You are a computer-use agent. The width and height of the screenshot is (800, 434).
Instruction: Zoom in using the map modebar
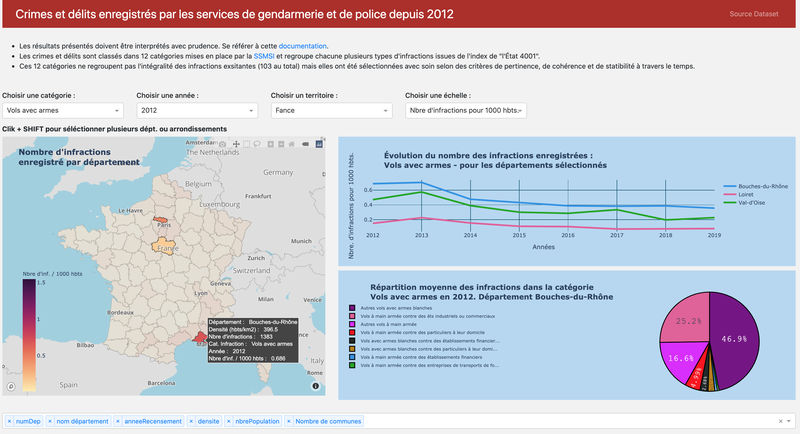pyautogui.click(x=271, y=144)
